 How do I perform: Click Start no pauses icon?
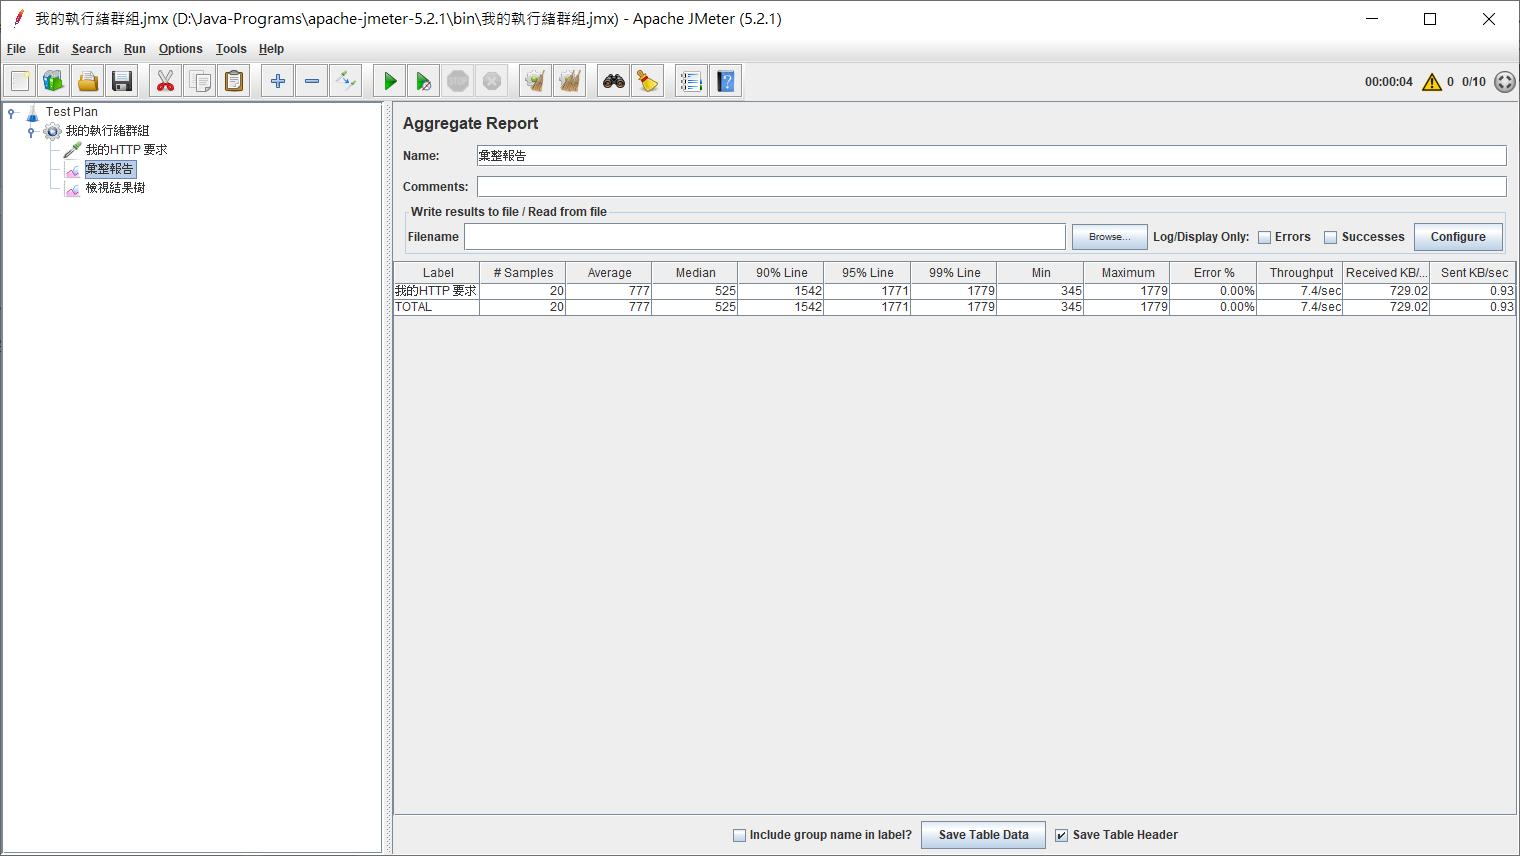point(424,81)
